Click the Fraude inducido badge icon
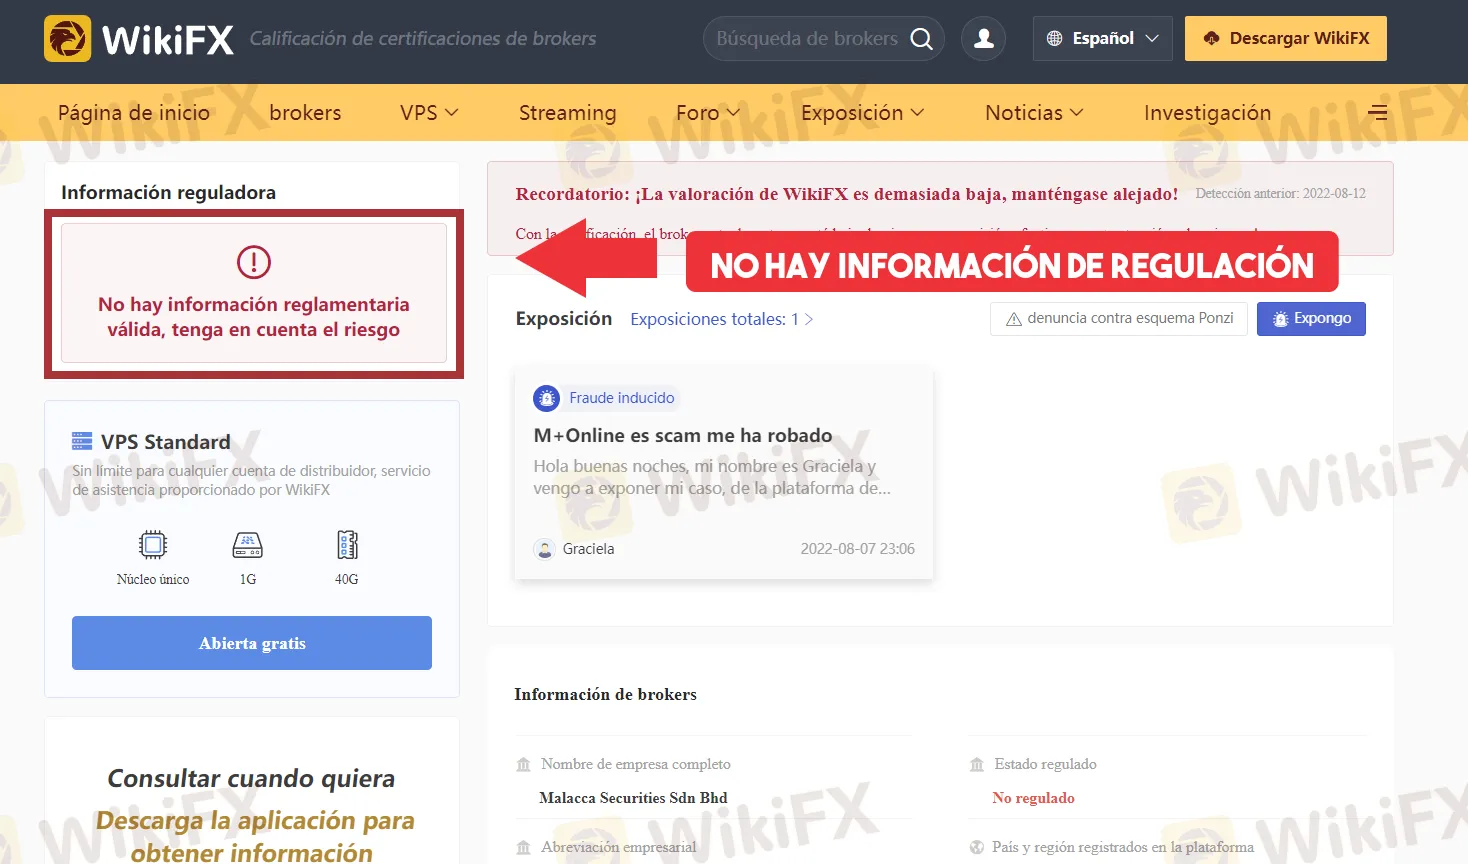 (546, 398)
